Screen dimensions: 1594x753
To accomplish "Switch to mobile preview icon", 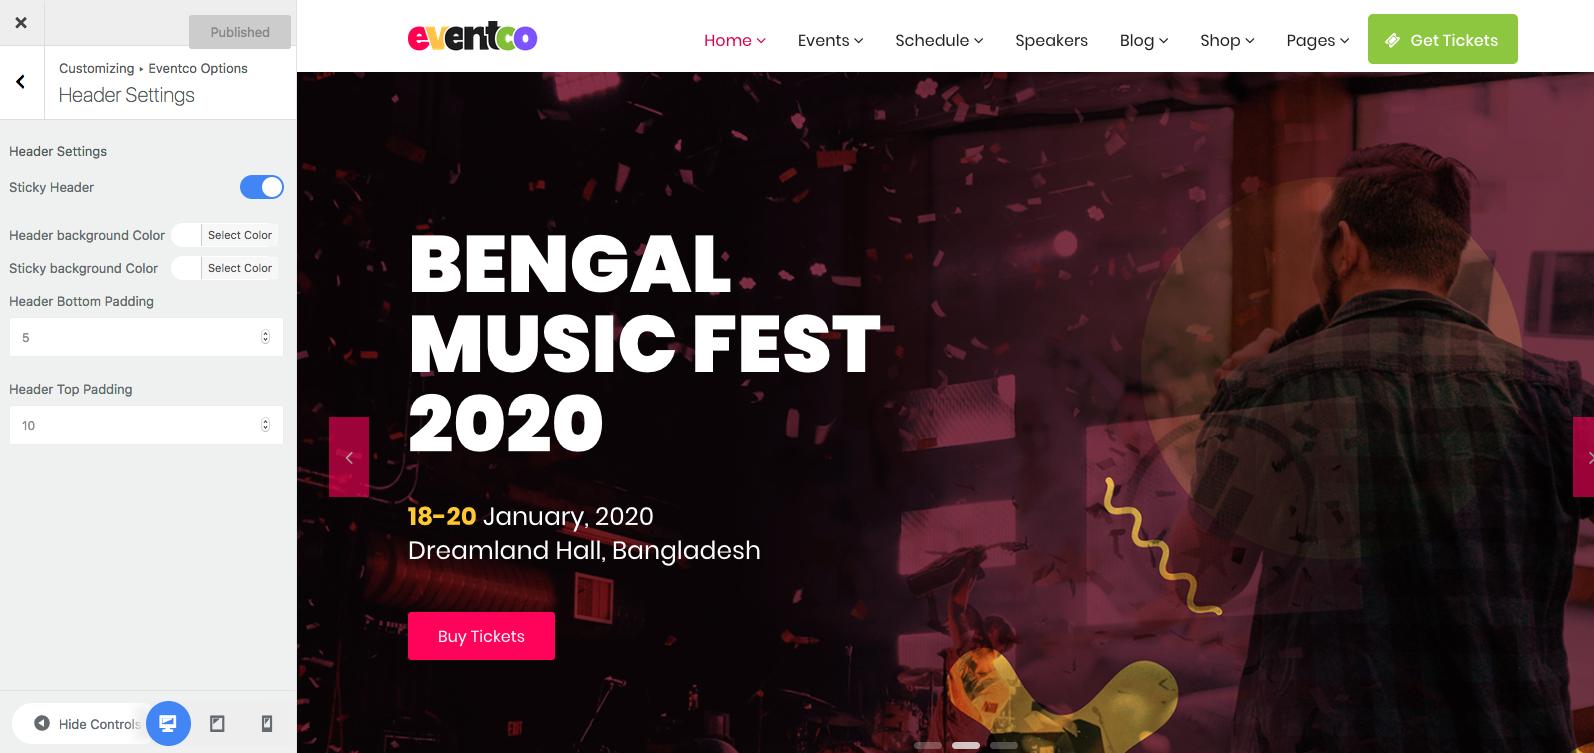I will click(267, 723).
